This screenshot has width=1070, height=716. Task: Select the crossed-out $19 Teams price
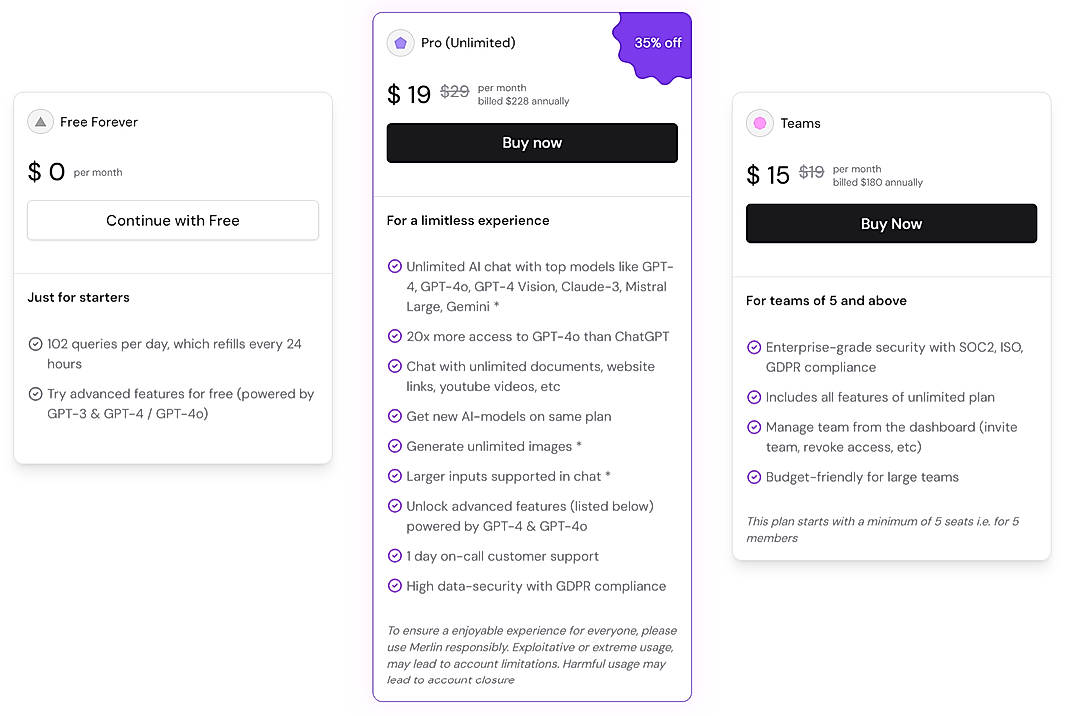pos(810,173)
